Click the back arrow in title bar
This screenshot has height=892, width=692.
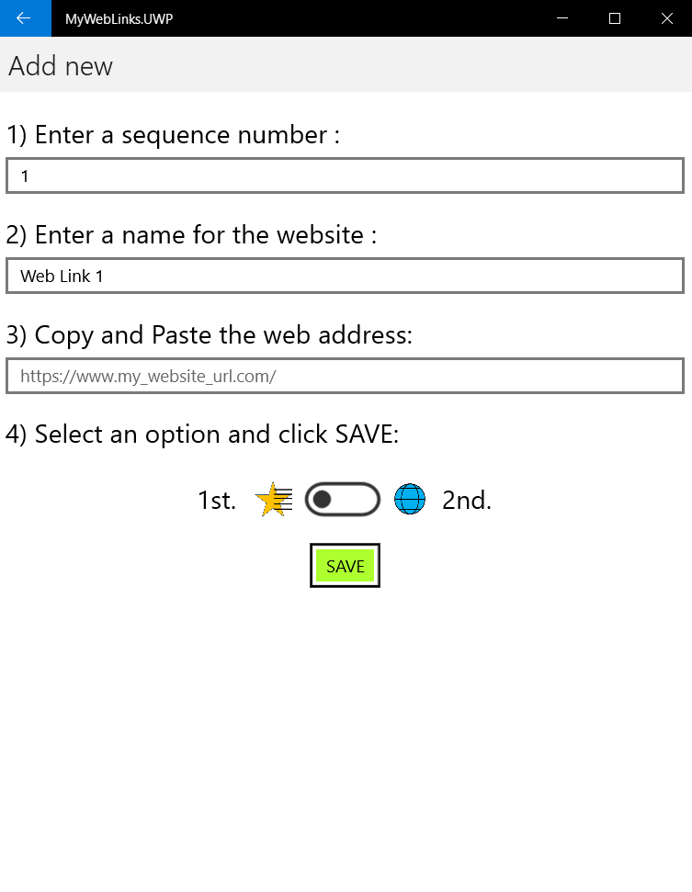pos(24,18)
